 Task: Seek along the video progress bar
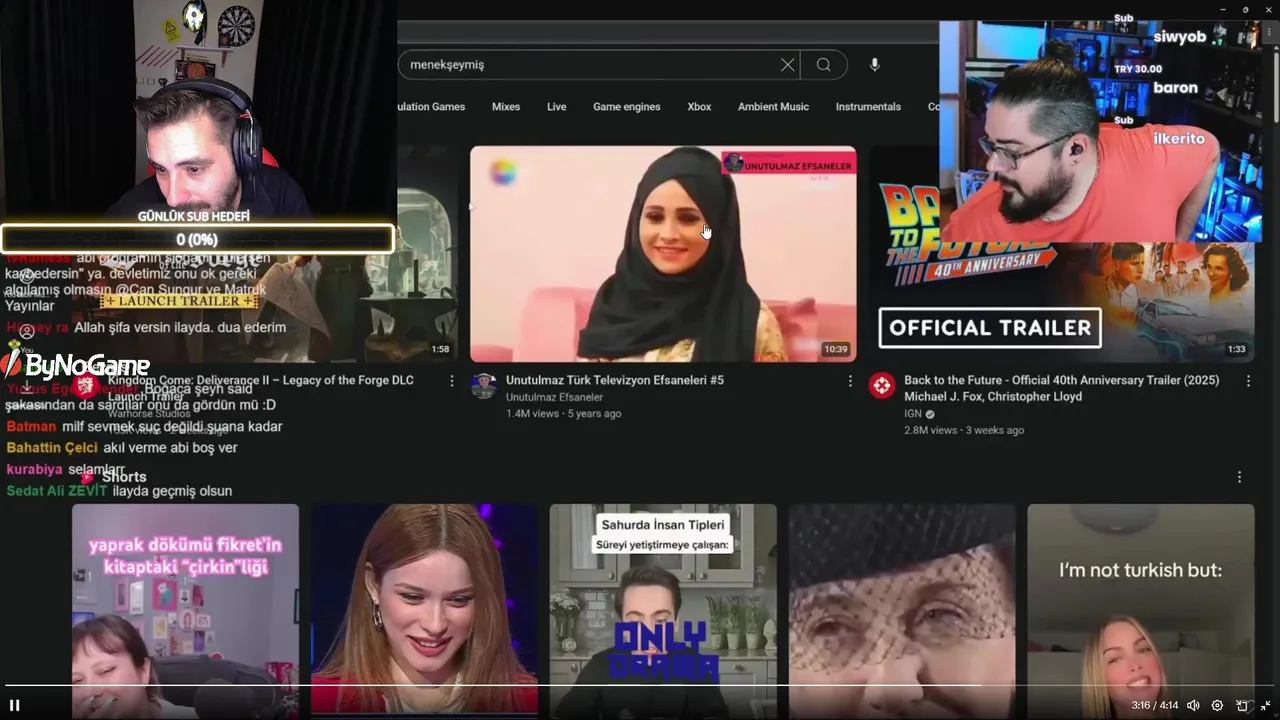pyautogui.click(x=640, y=686)
